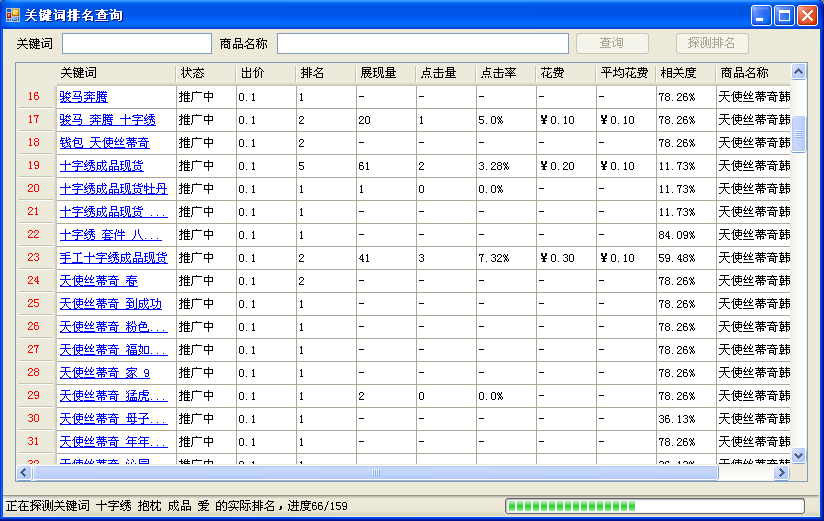The image size is (824, 521).
Task: Click the 商品名称 input field
Action: (x=423, y=44)
